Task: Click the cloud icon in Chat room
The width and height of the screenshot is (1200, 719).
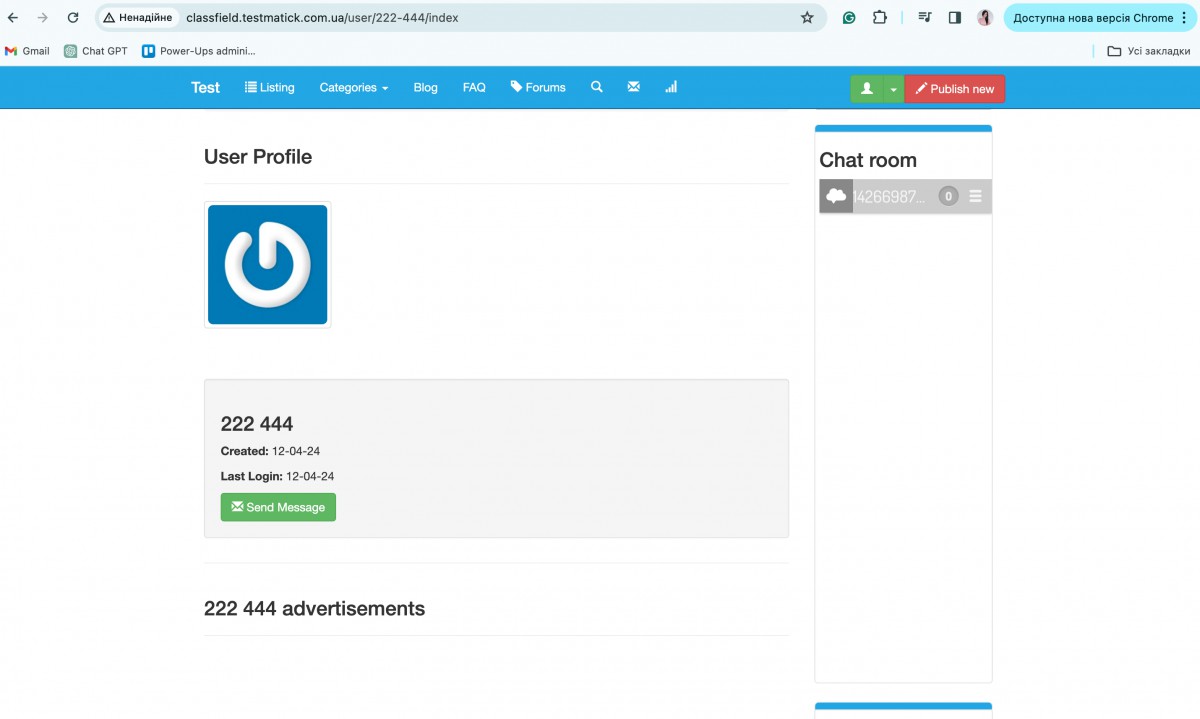Action: click(836, 196)
